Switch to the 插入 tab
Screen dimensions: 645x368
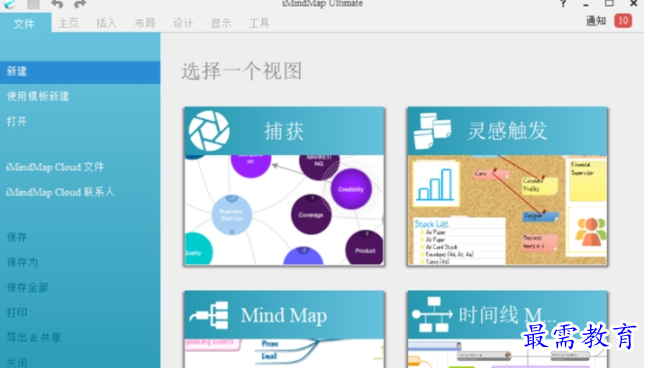tap(107, 23)
